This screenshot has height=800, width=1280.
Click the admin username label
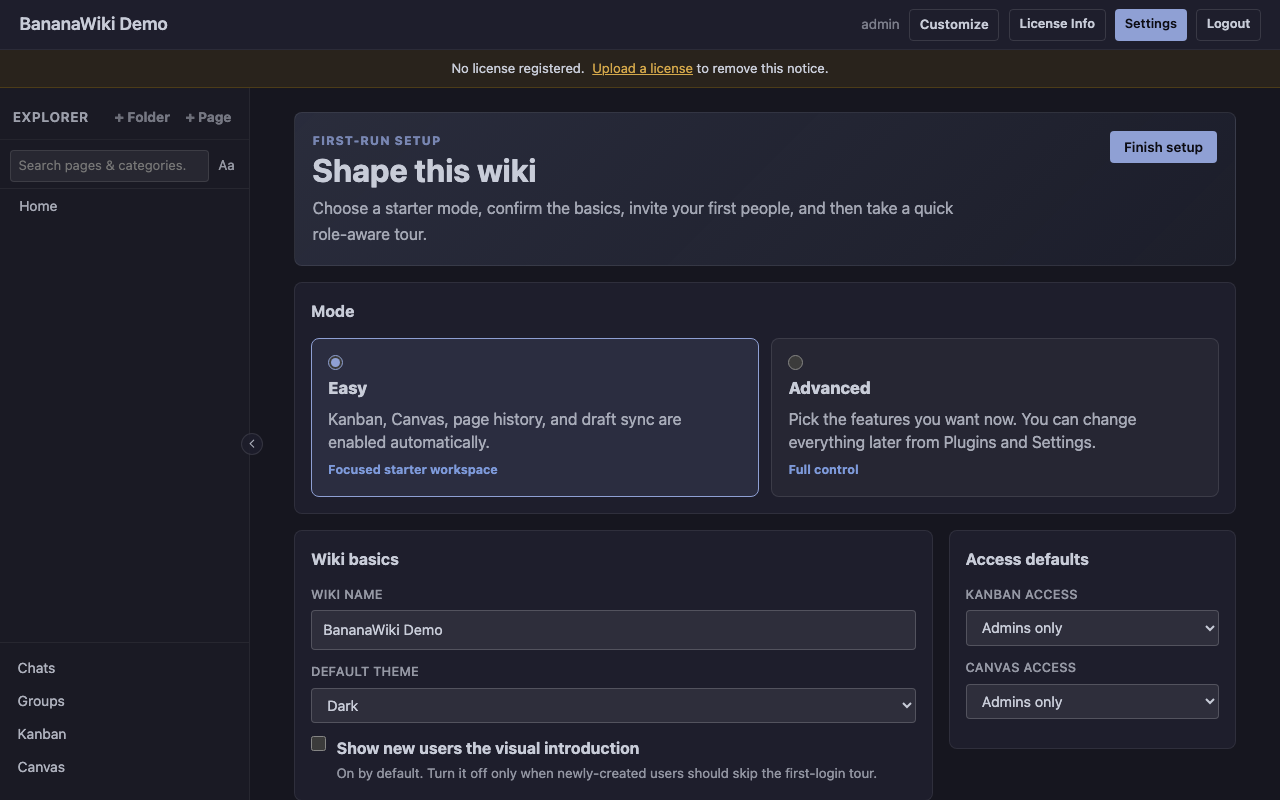[880, 24]
